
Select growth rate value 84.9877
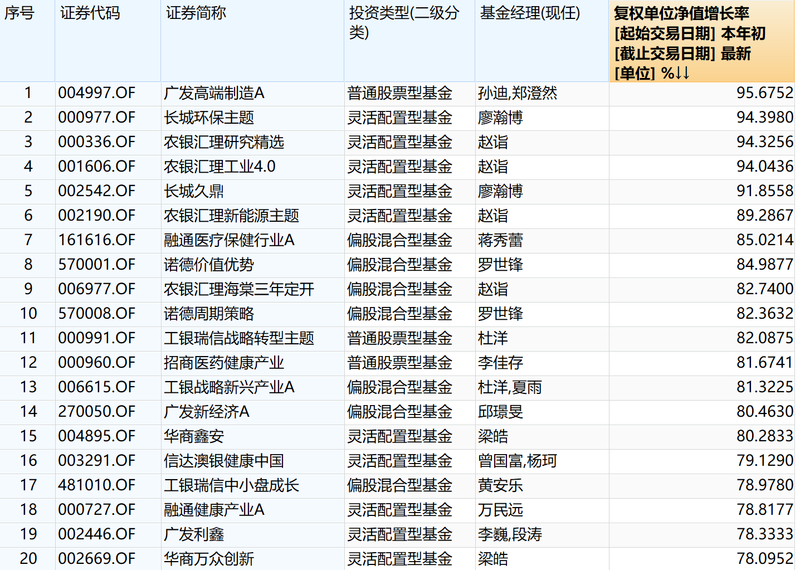[765, 265]
